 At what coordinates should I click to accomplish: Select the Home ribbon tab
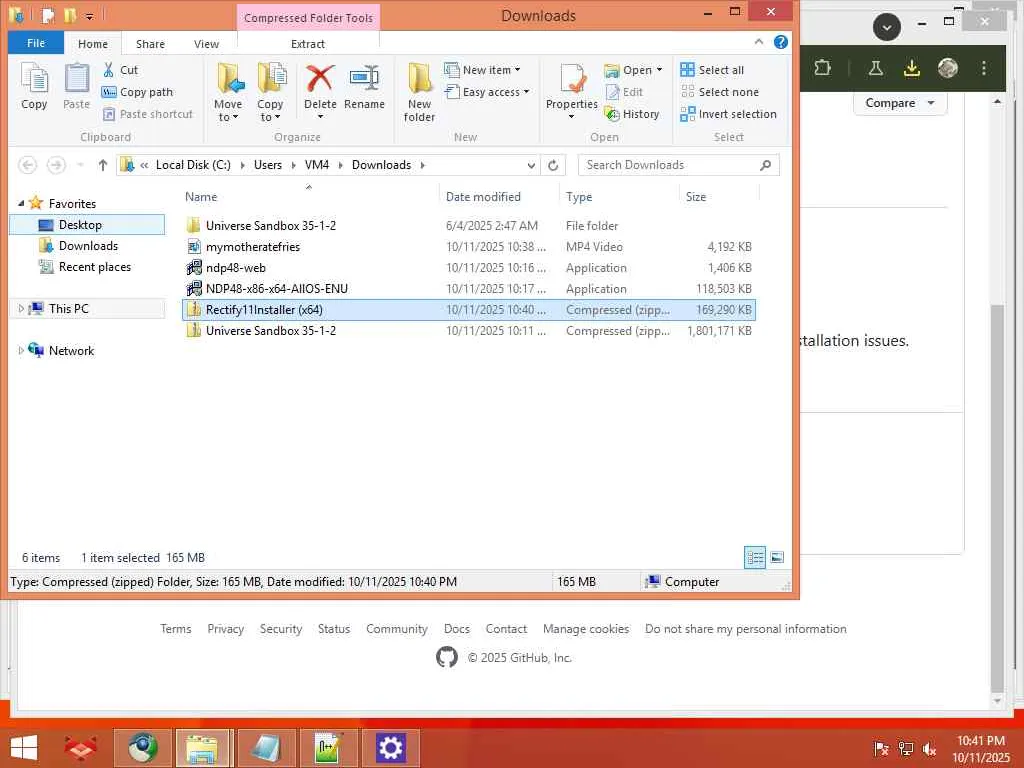click(x=93, y=44)
